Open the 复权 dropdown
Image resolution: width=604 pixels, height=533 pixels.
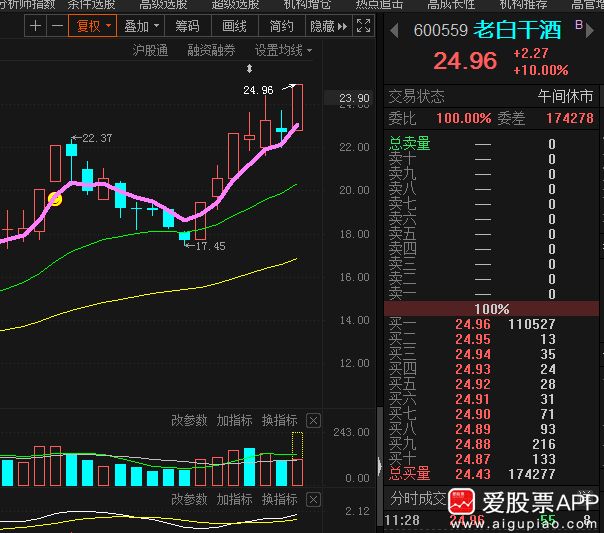tap(93, 26)
